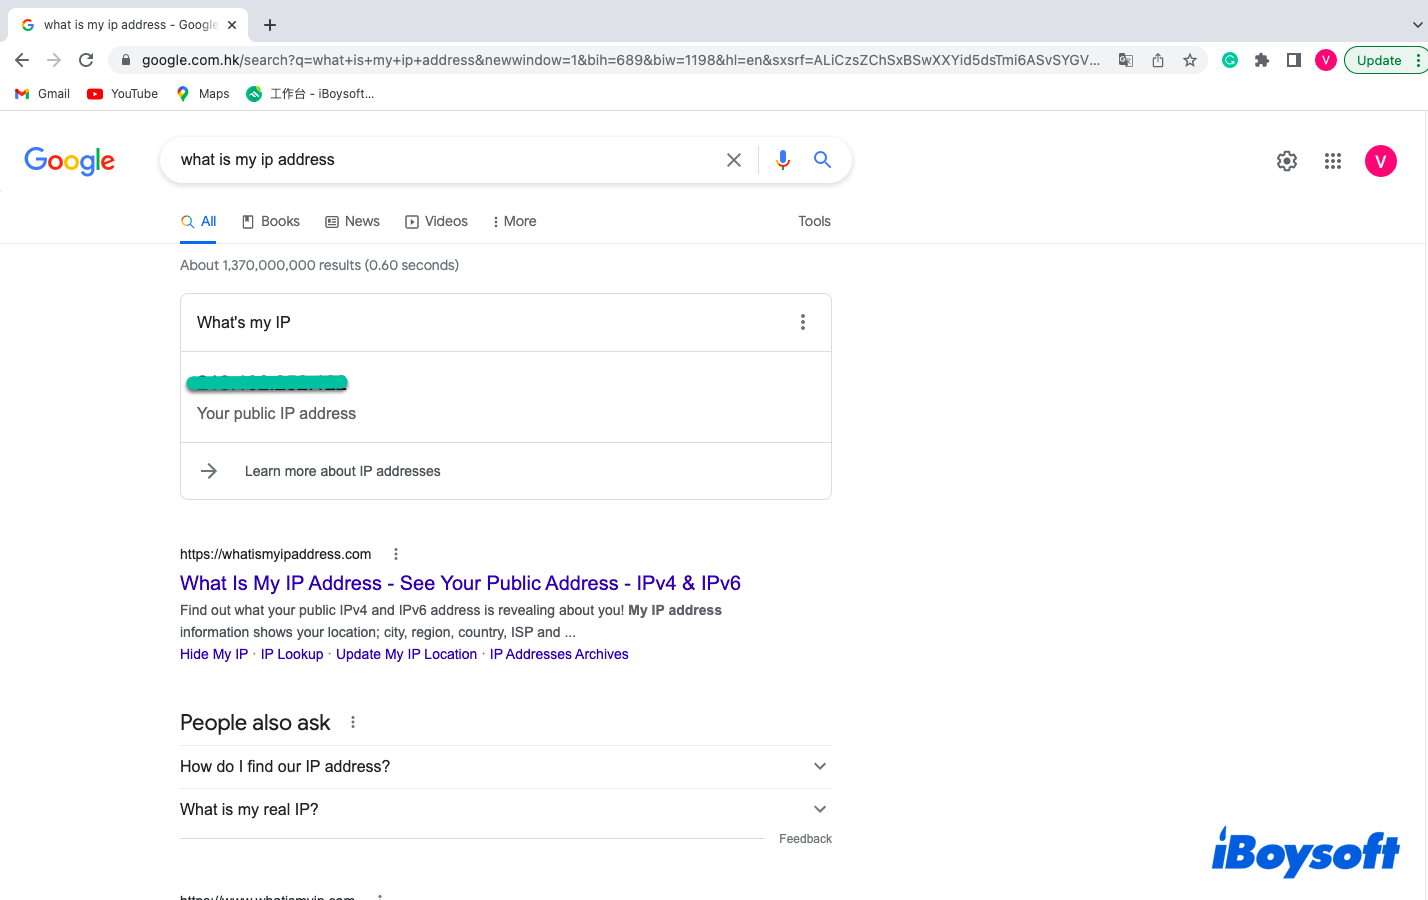The width and height of the screenshot is (1428, 900).
Task: Click into the Google search field
Action: point(440,160)
